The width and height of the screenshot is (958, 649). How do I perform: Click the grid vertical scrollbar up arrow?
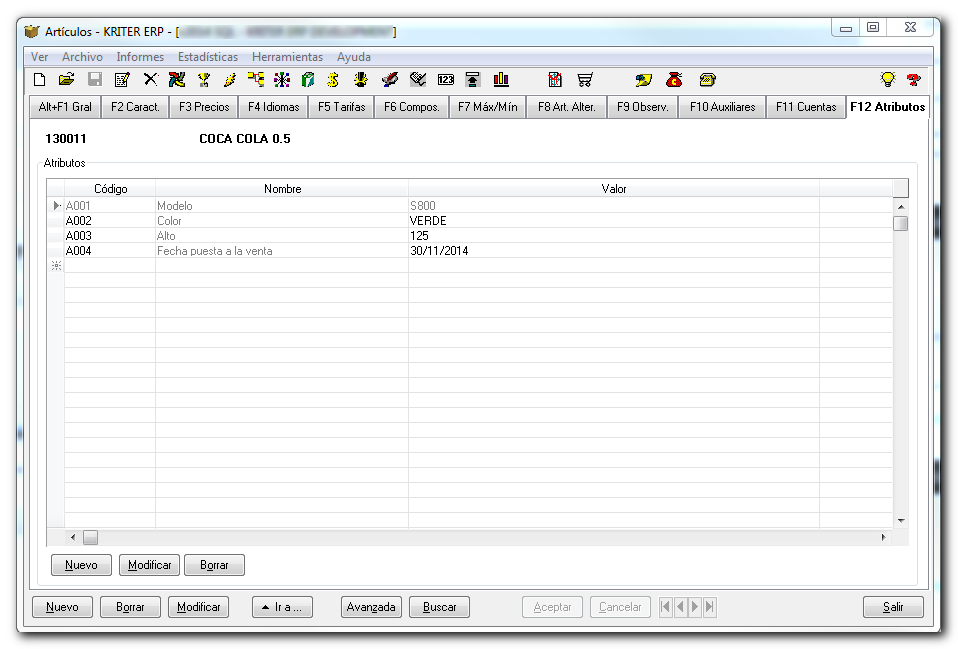click(901, 207)
